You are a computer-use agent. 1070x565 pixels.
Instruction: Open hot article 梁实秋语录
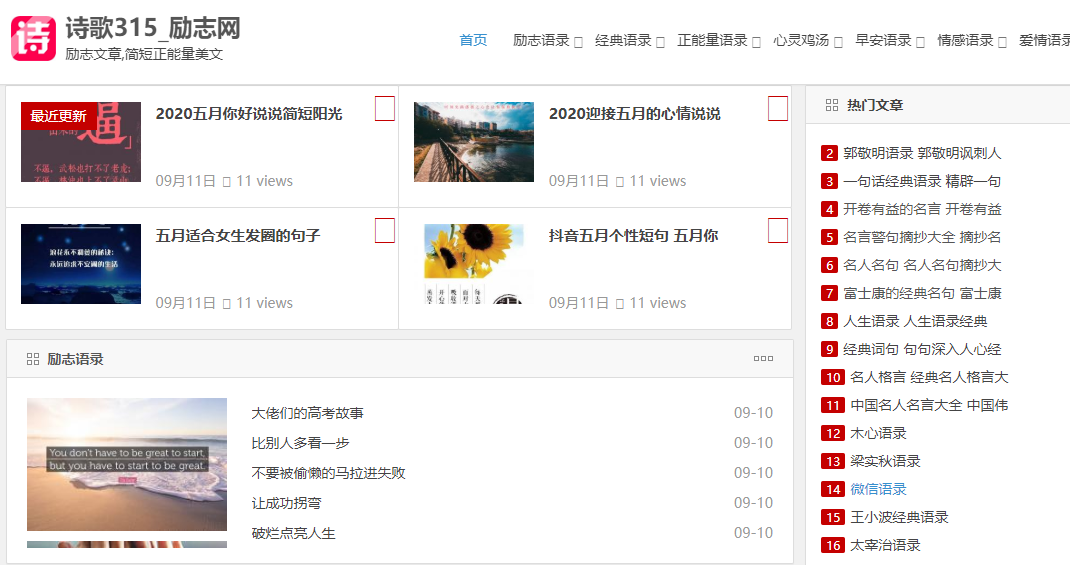pyautogui.click(x=885, y=461)
